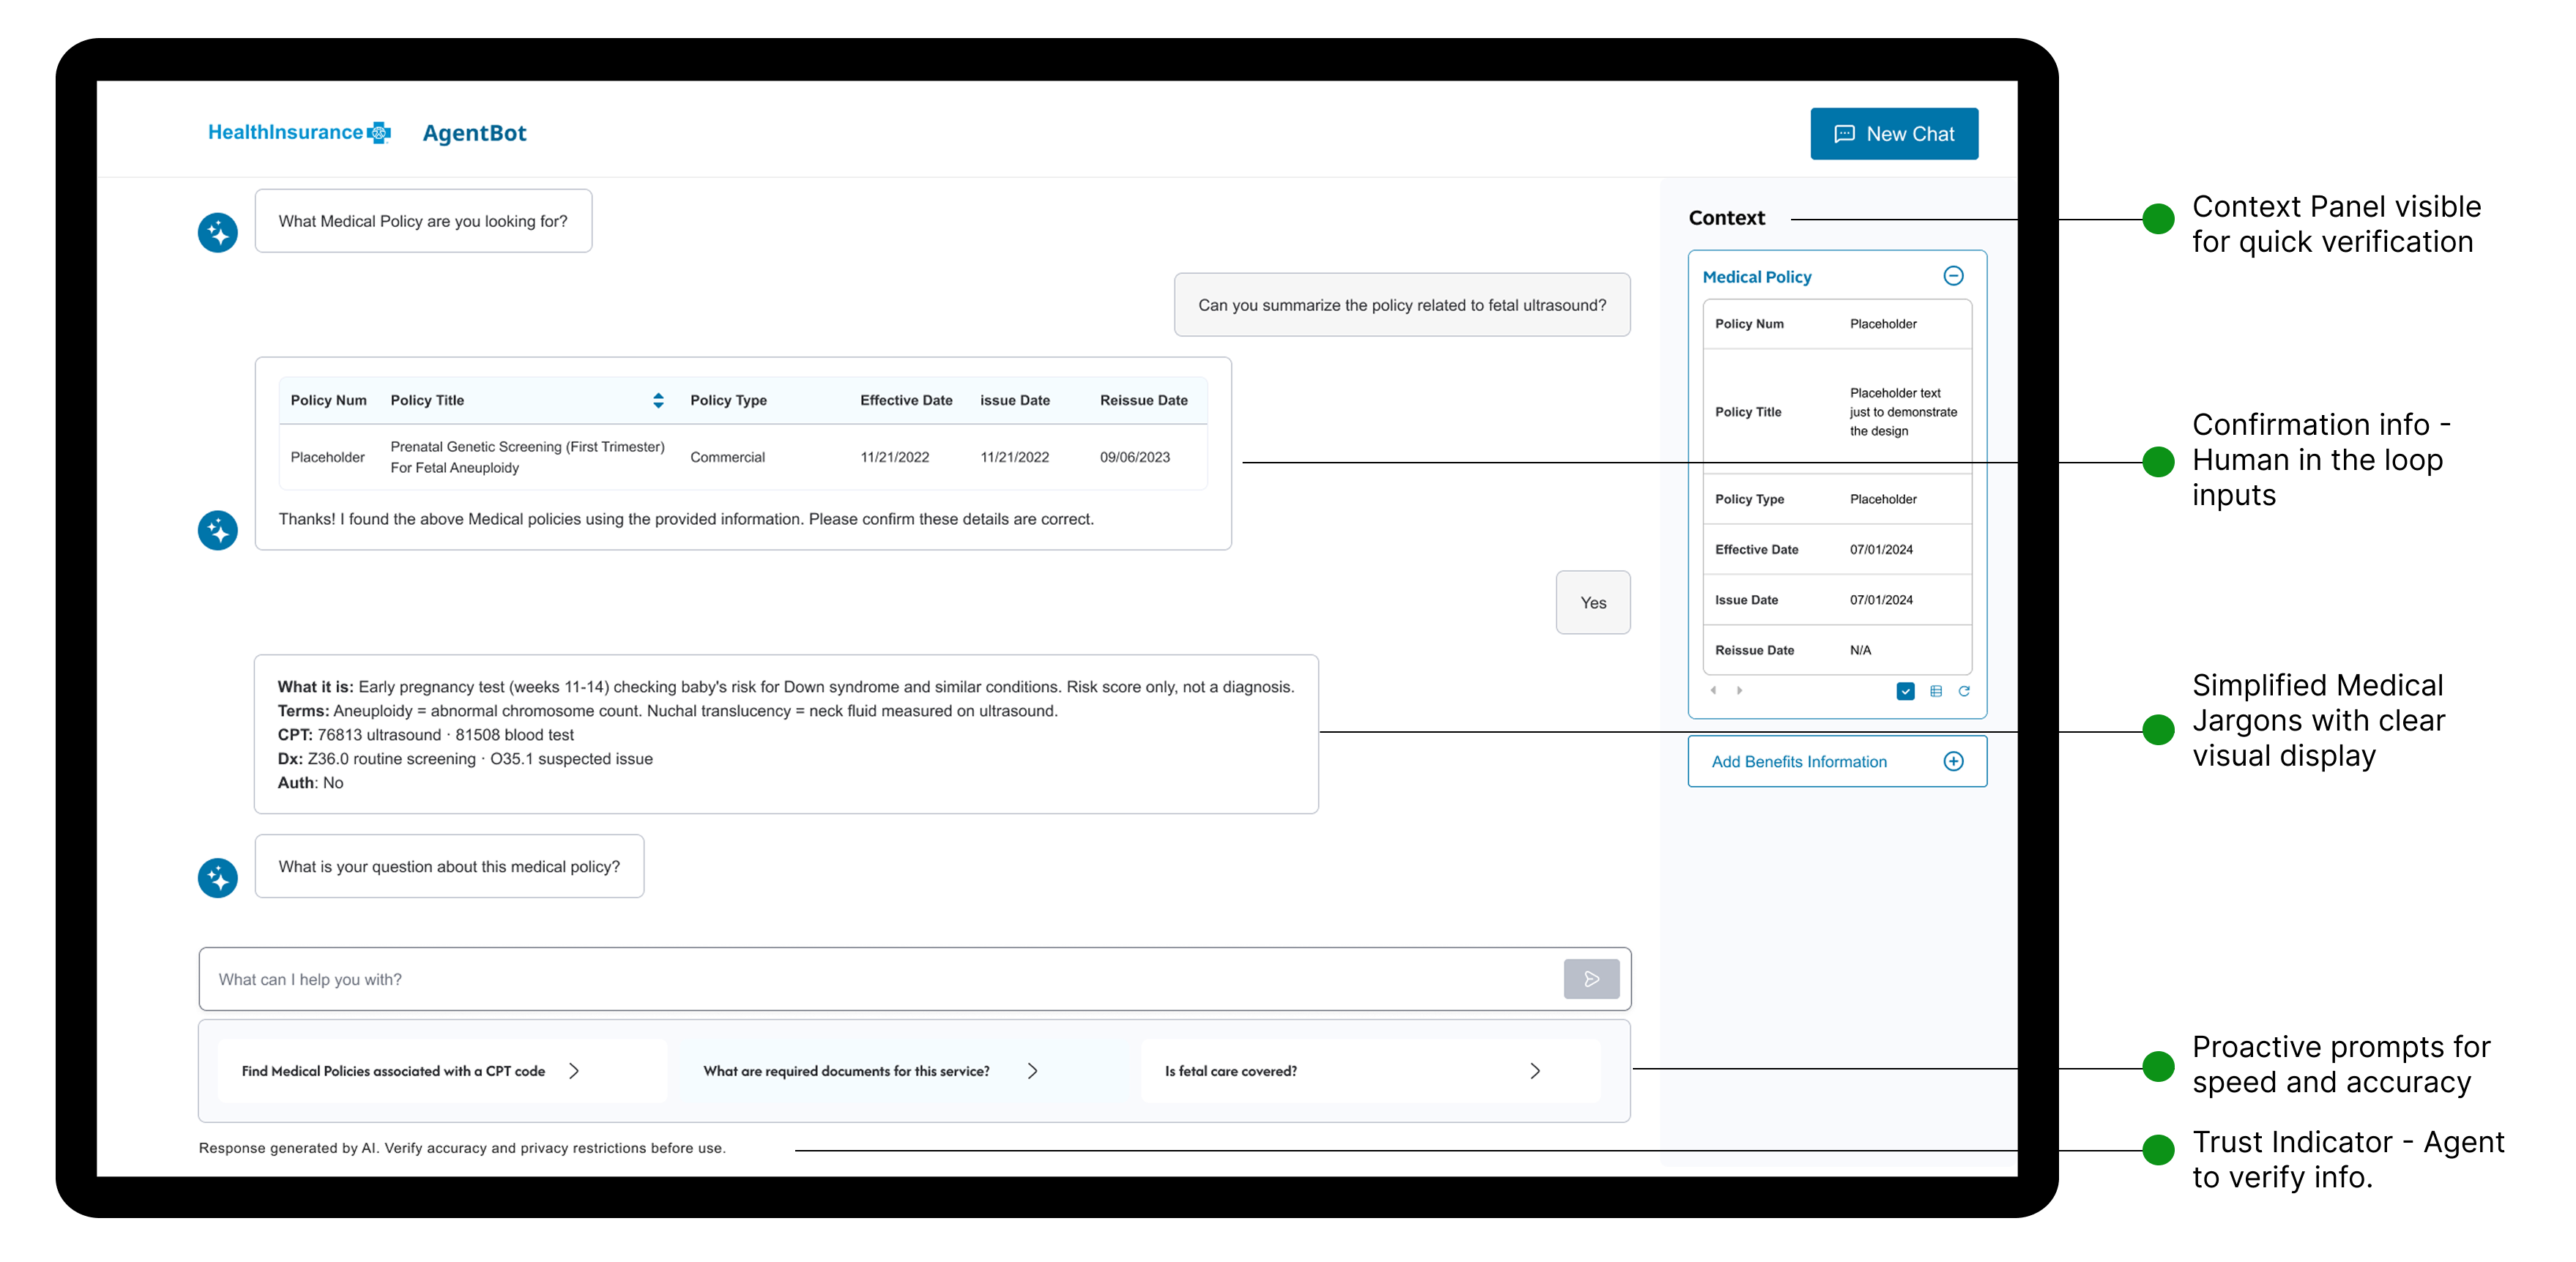The image size is (2576, 1262).
Task: Send the message with paper plane button
Action: click(1591, 979)
